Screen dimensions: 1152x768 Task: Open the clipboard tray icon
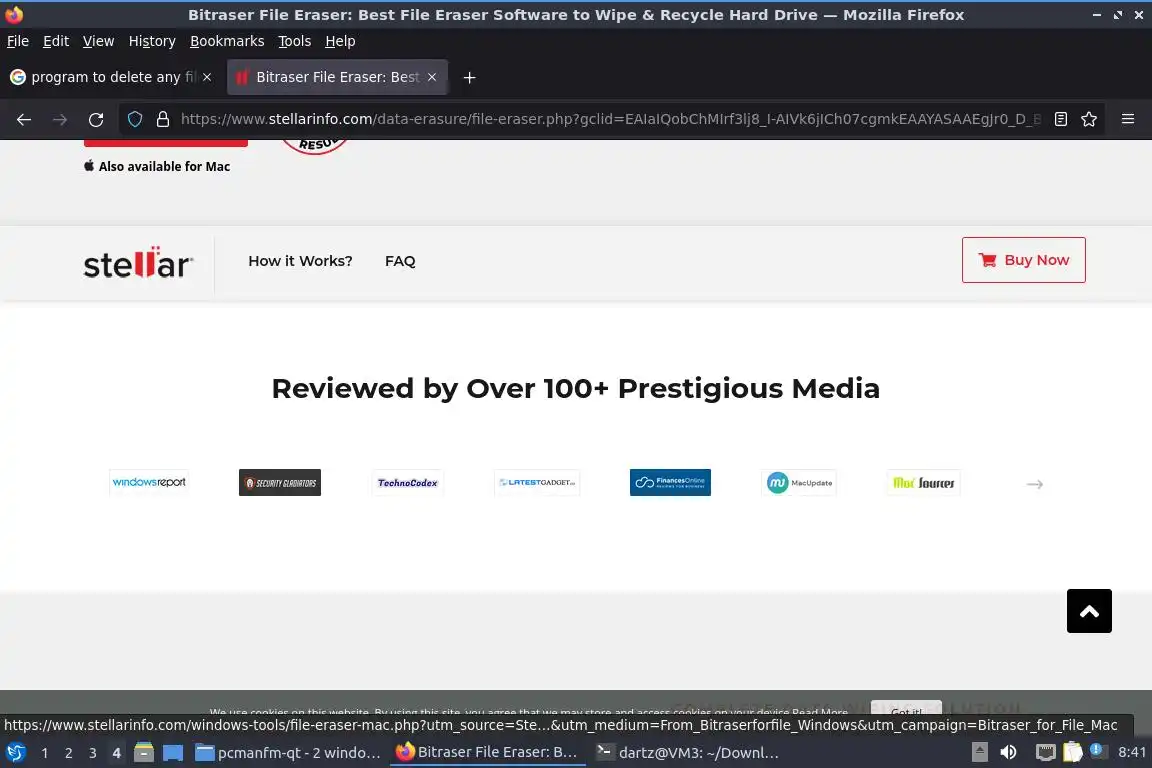click(x=1073, y=752)
